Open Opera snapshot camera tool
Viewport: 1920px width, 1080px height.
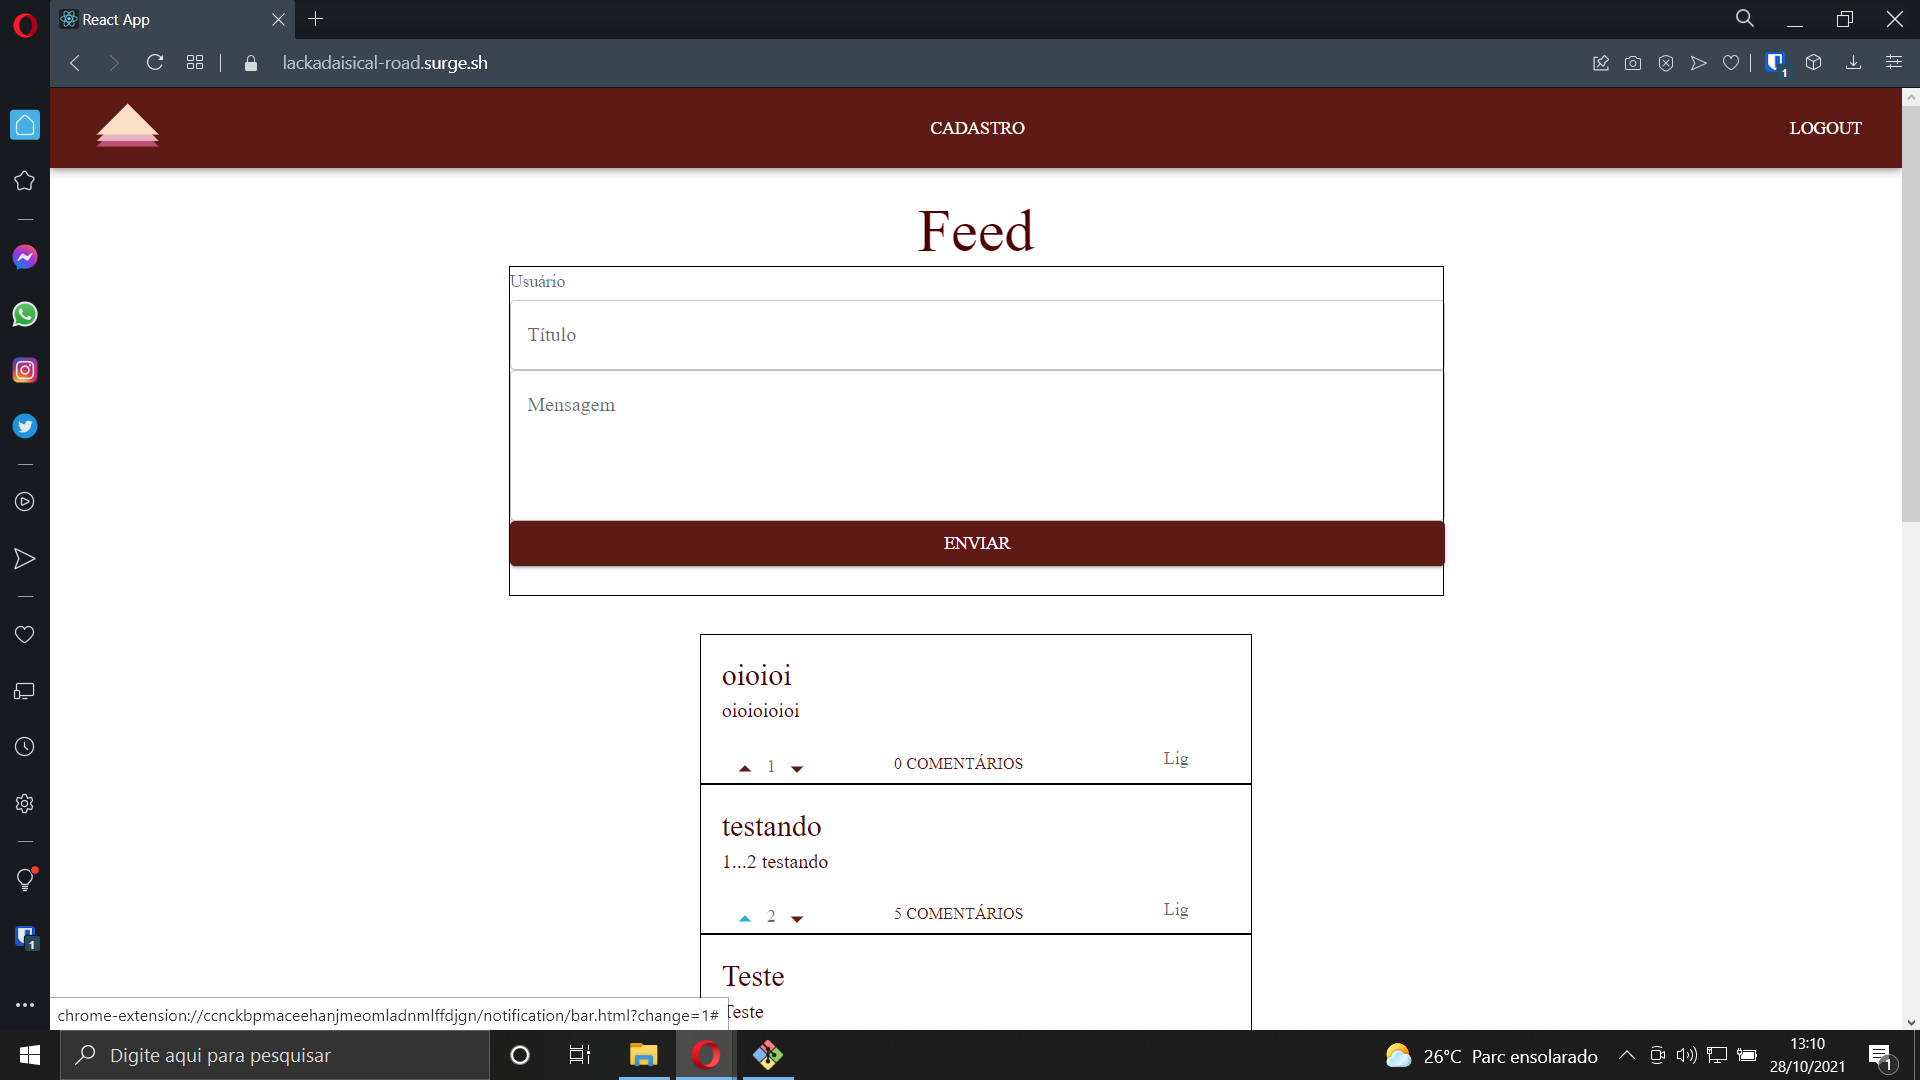[x=1633, y=63]
